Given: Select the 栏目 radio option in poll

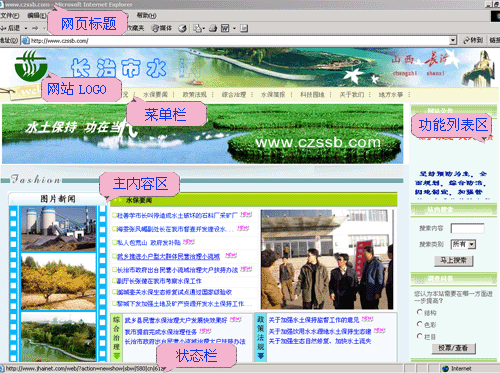Looking at the screenshot, I should [420, 336].
